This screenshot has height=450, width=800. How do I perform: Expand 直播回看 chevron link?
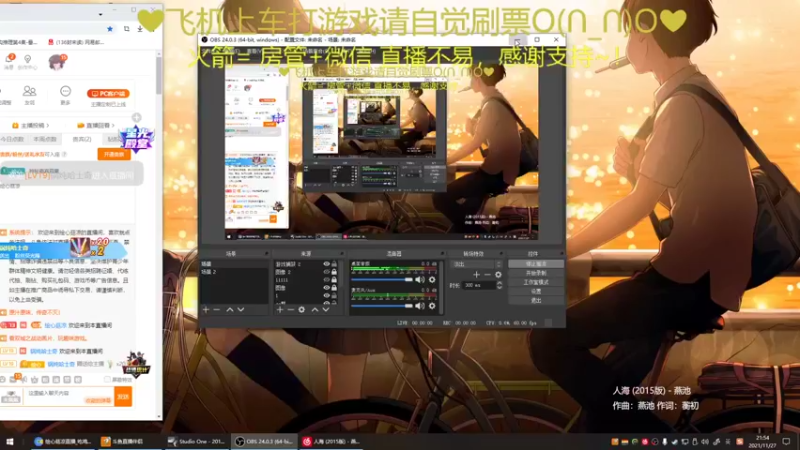95,126
